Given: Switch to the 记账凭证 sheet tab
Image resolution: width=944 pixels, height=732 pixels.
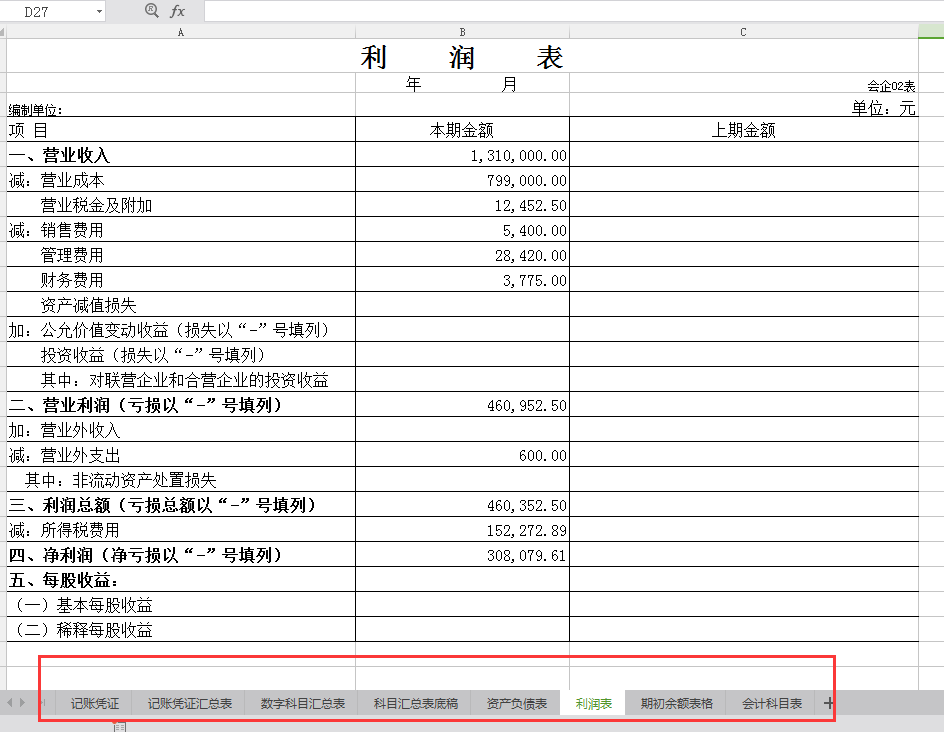Looking at the screenshot, I should click(96, 703).
